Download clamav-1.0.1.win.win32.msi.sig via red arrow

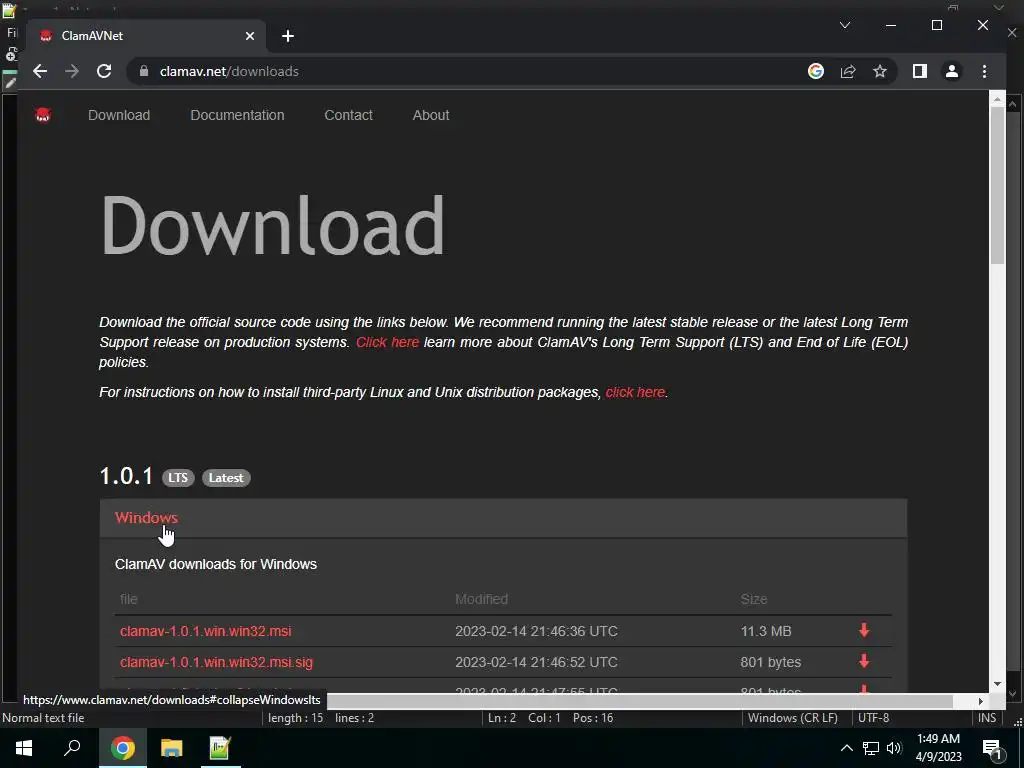point(864,661)
